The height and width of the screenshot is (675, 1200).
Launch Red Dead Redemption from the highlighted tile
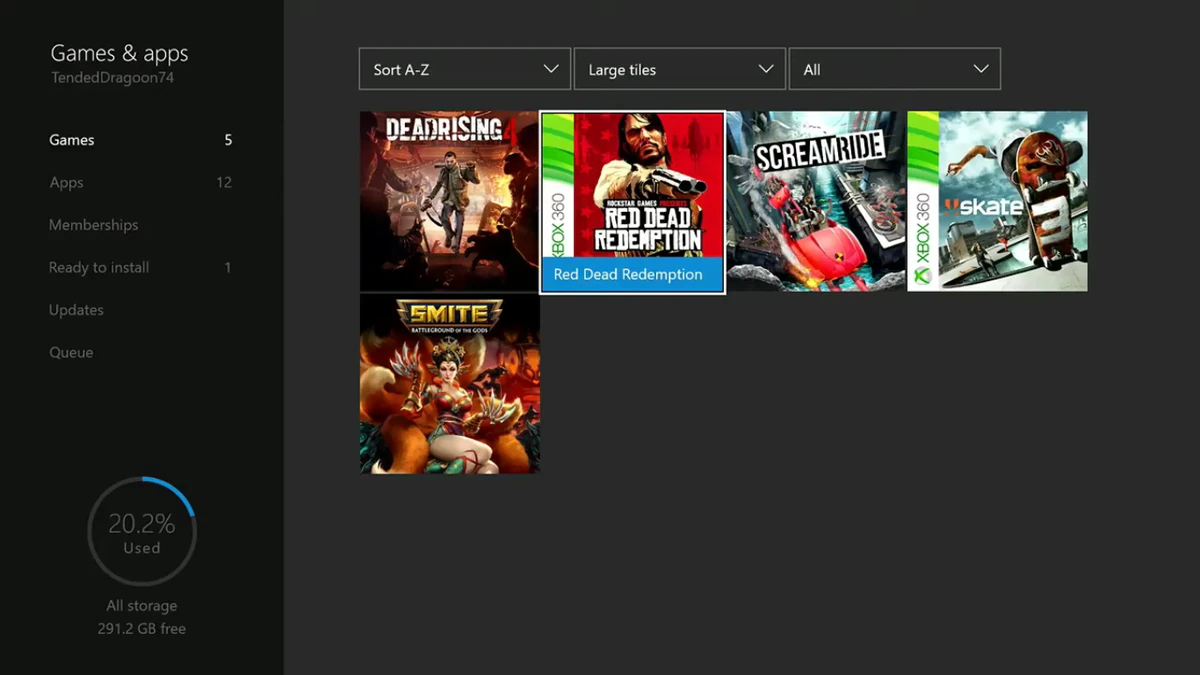point(632,202)
